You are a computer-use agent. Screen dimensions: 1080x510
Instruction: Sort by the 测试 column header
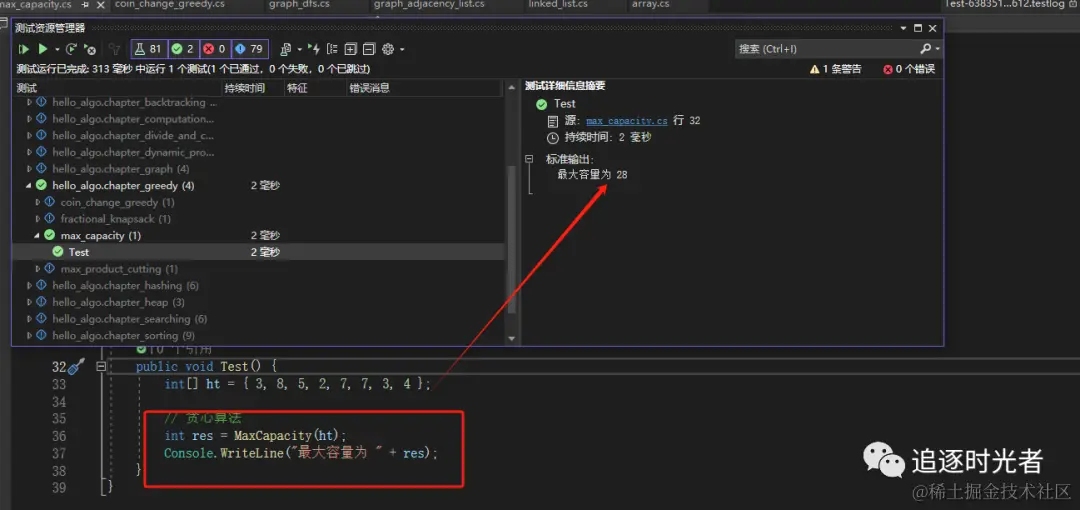[117, 88]
